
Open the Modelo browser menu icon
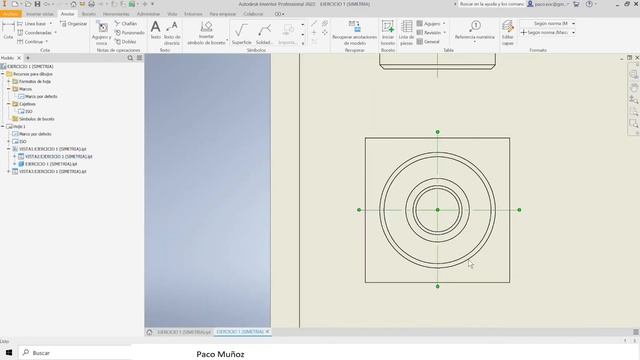tap(139, 58)
